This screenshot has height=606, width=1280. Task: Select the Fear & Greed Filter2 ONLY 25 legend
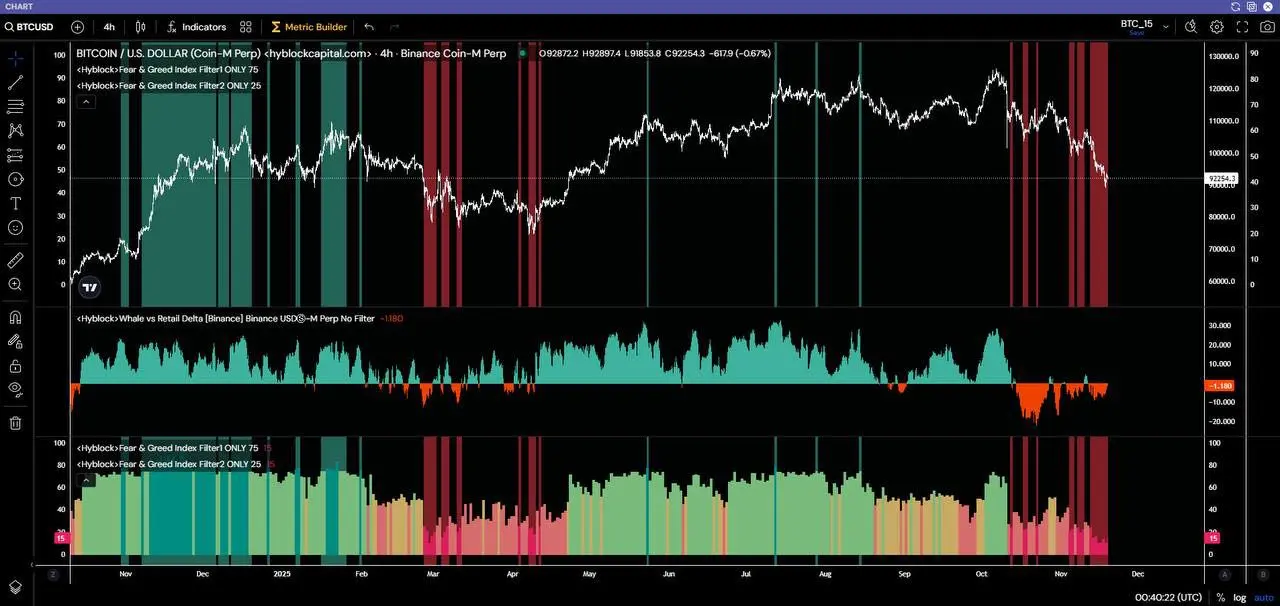pyautogui.click(x=169, y=86)
